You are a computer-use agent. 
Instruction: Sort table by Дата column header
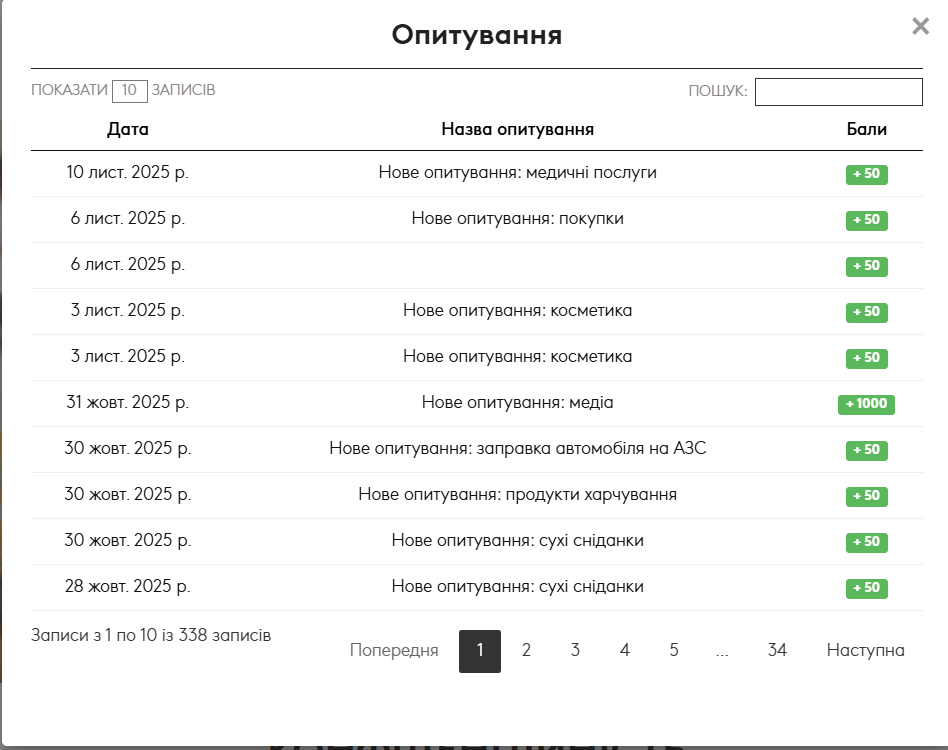coord(128,129)
